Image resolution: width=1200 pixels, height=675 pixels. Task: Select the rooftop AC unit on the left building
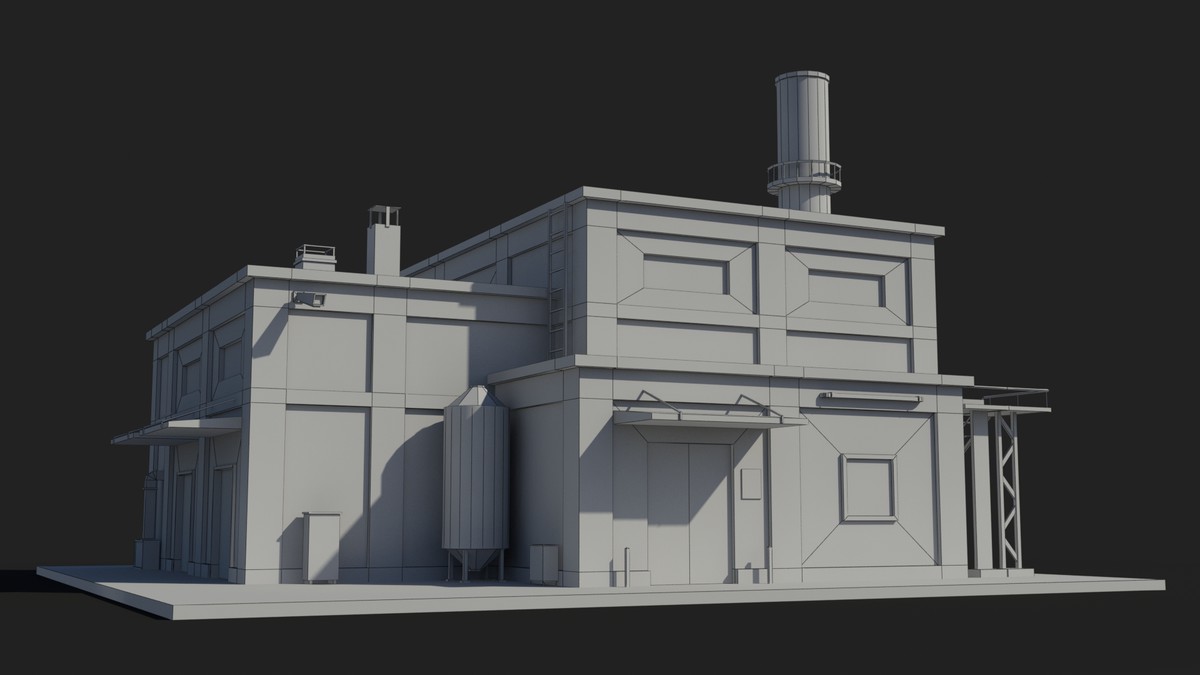(315, 257)
